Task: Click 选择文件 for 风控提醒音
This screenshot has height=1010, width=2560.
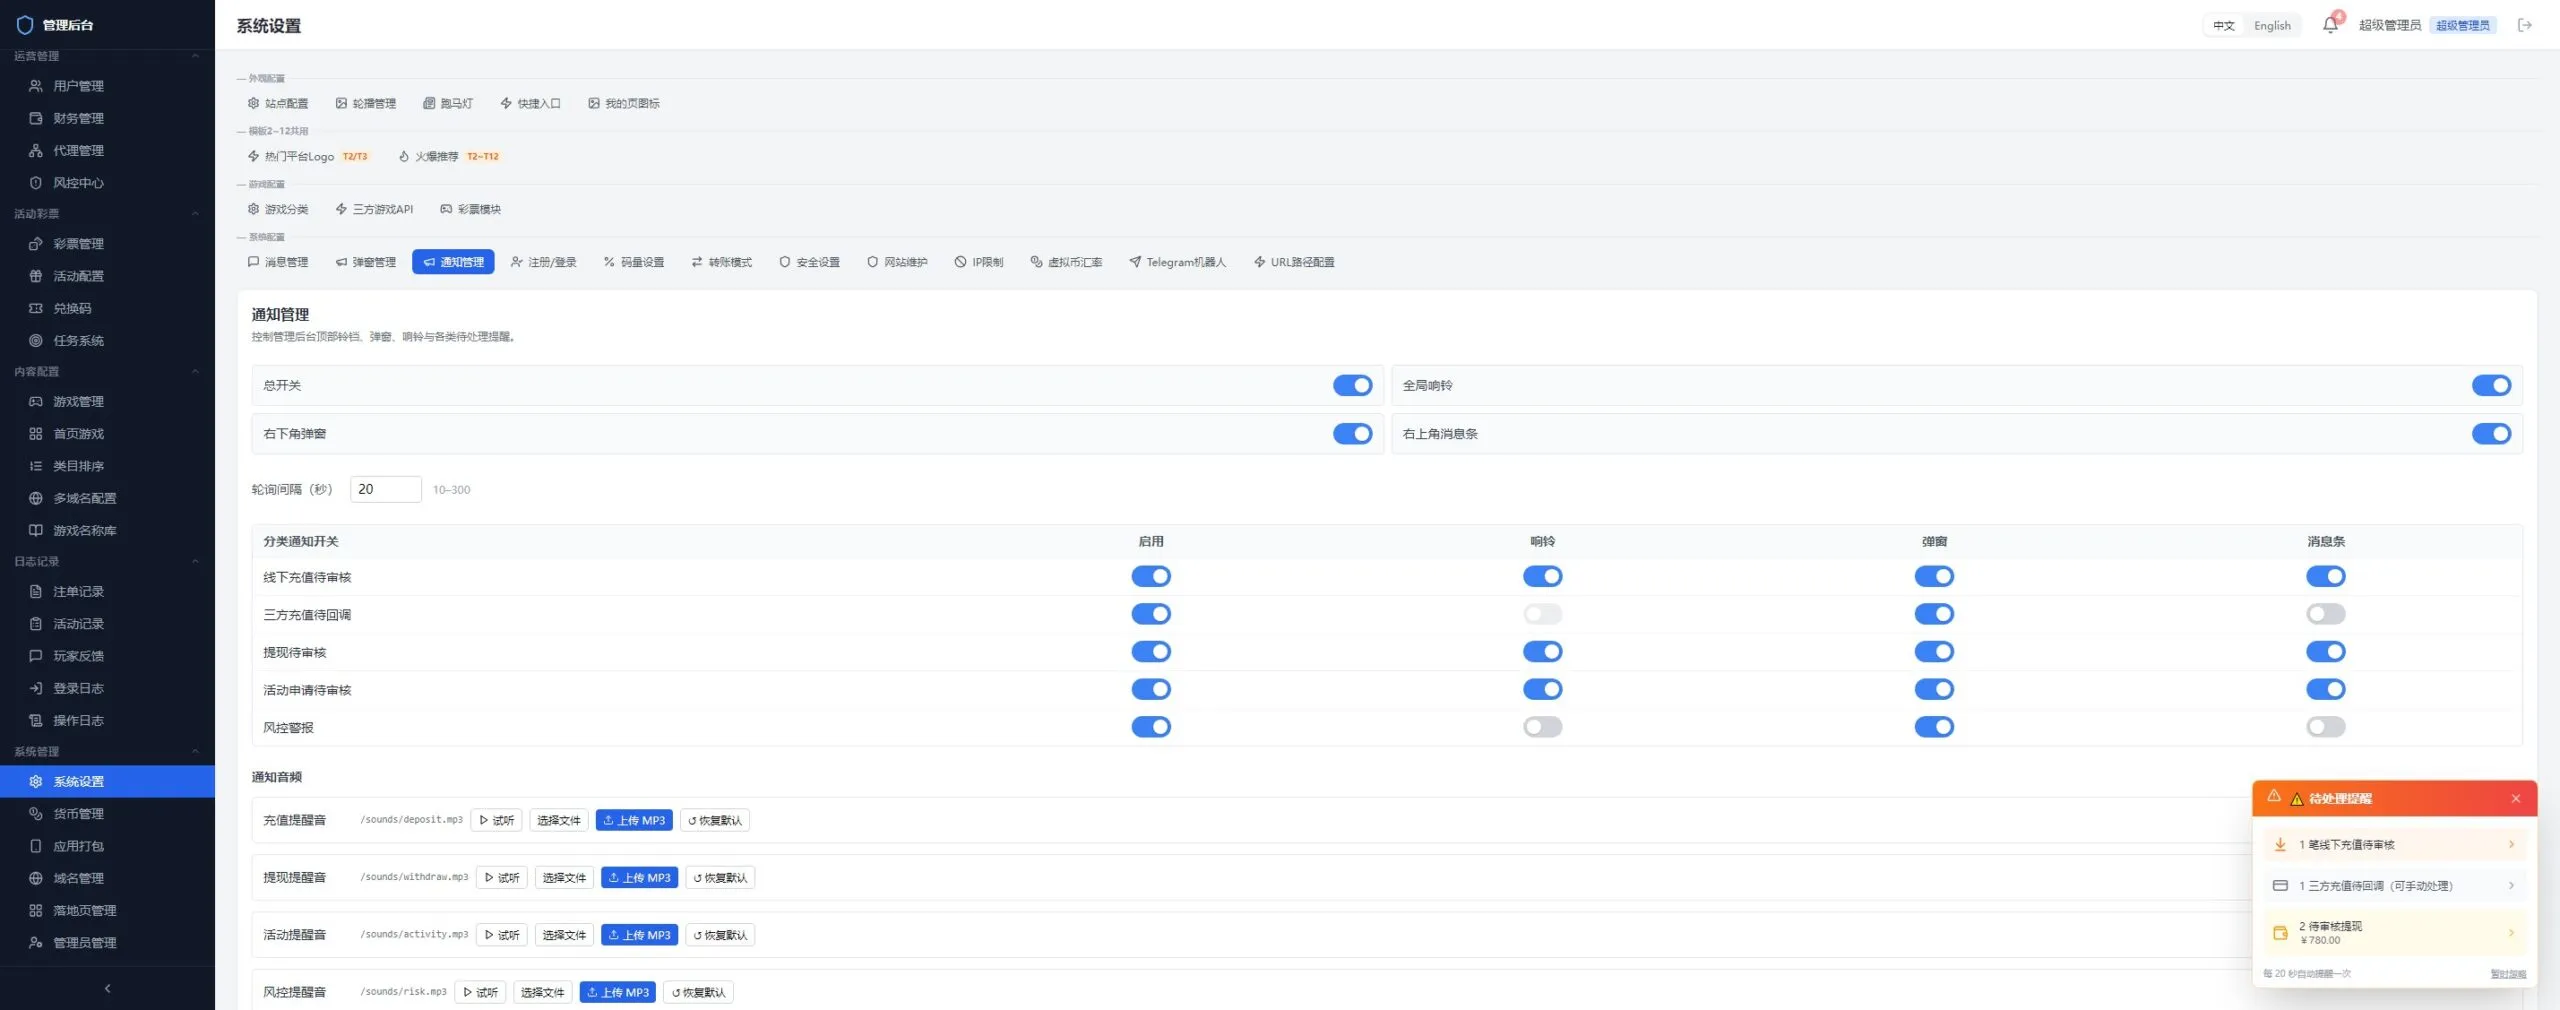Action: (543, 992)
